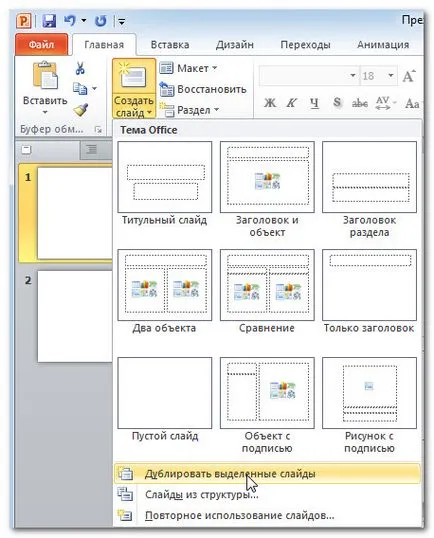434x538 pixels.
Task: Save presentation with floppy disk icon
Action: coord(49,21)
